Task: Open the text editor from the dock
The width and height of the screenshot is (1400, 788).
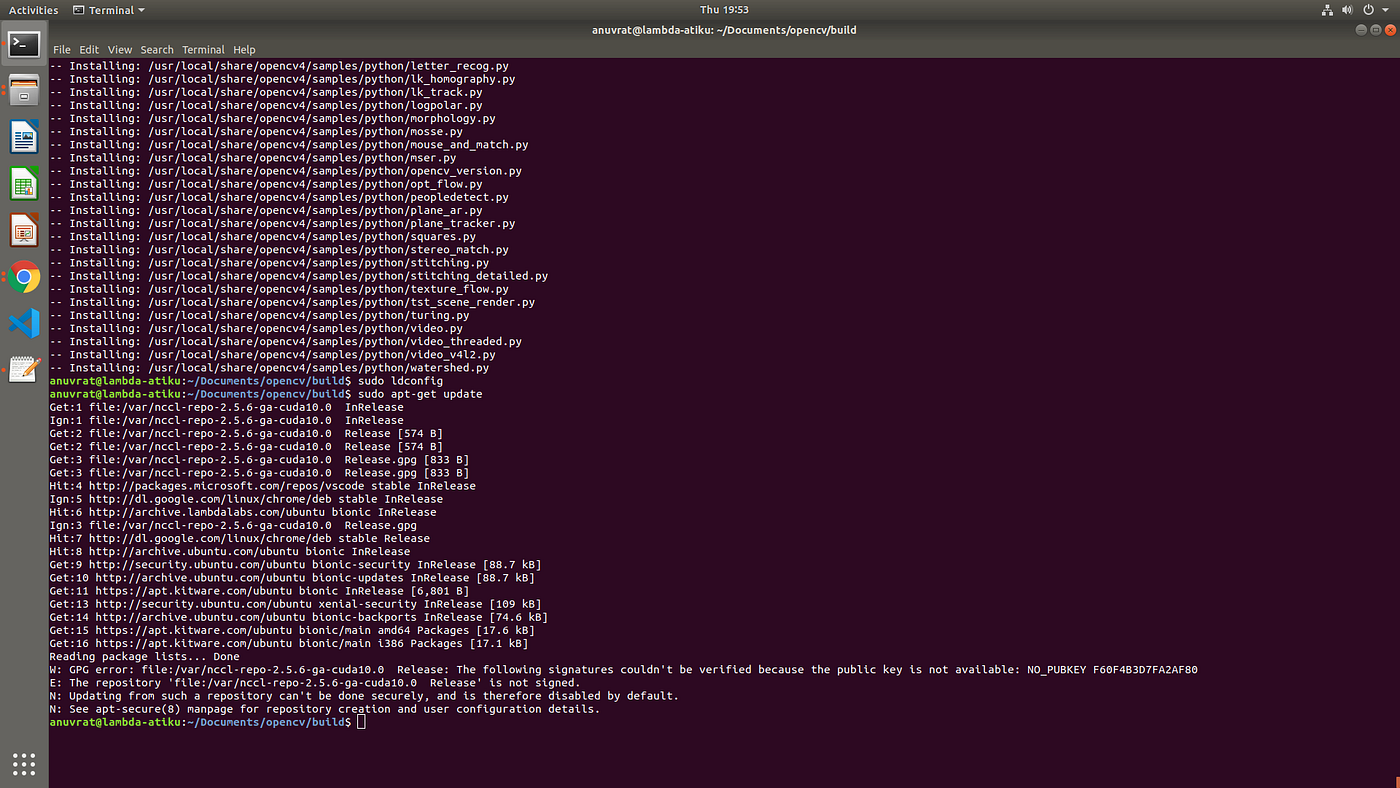Action: pyautogui.click(x=23, y=369)
